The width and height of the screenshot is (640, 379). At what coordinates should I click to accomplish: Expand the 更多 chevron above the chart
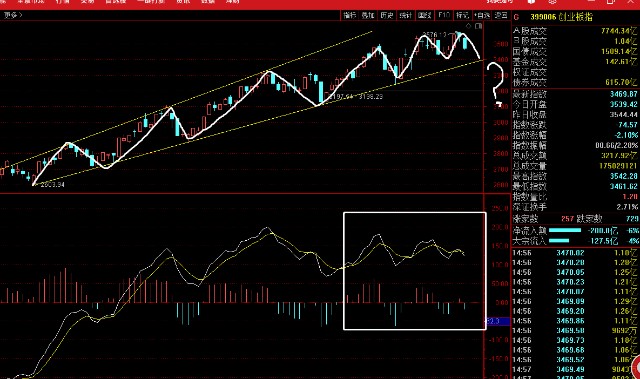point(13,15)
